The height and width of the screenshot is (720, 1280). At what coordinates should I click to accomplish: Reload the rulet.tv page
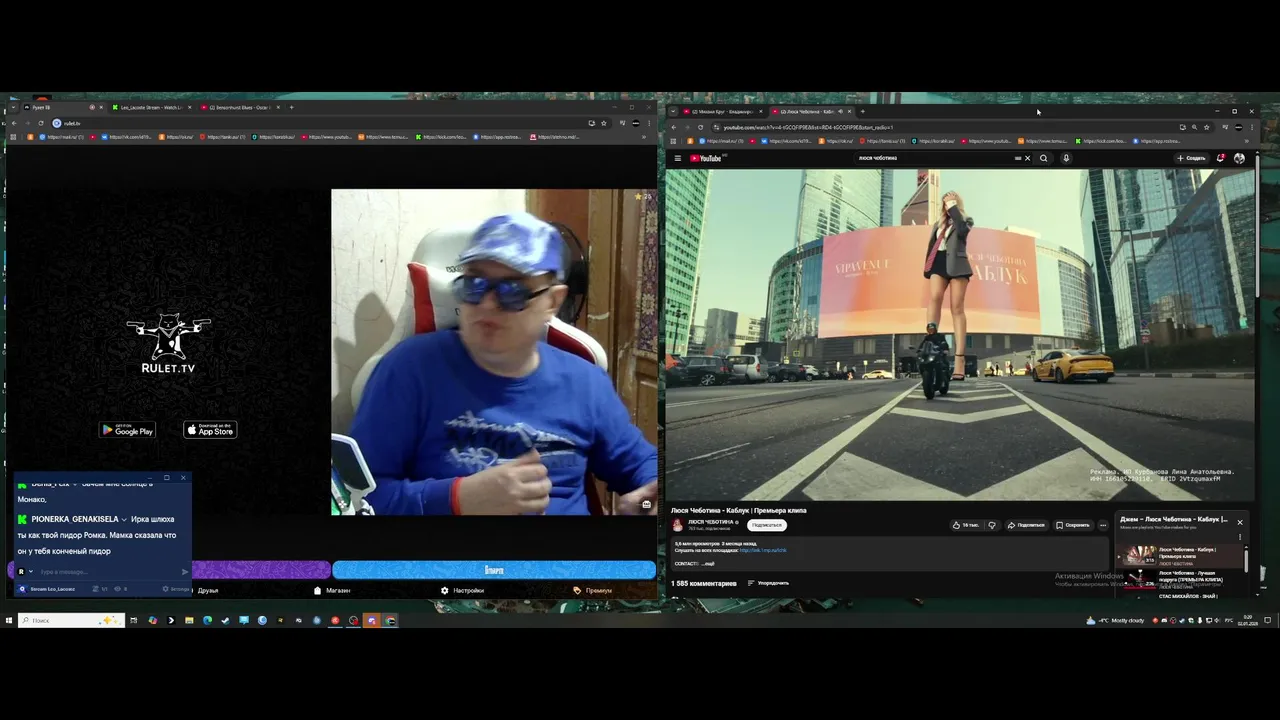pos(41,123)
